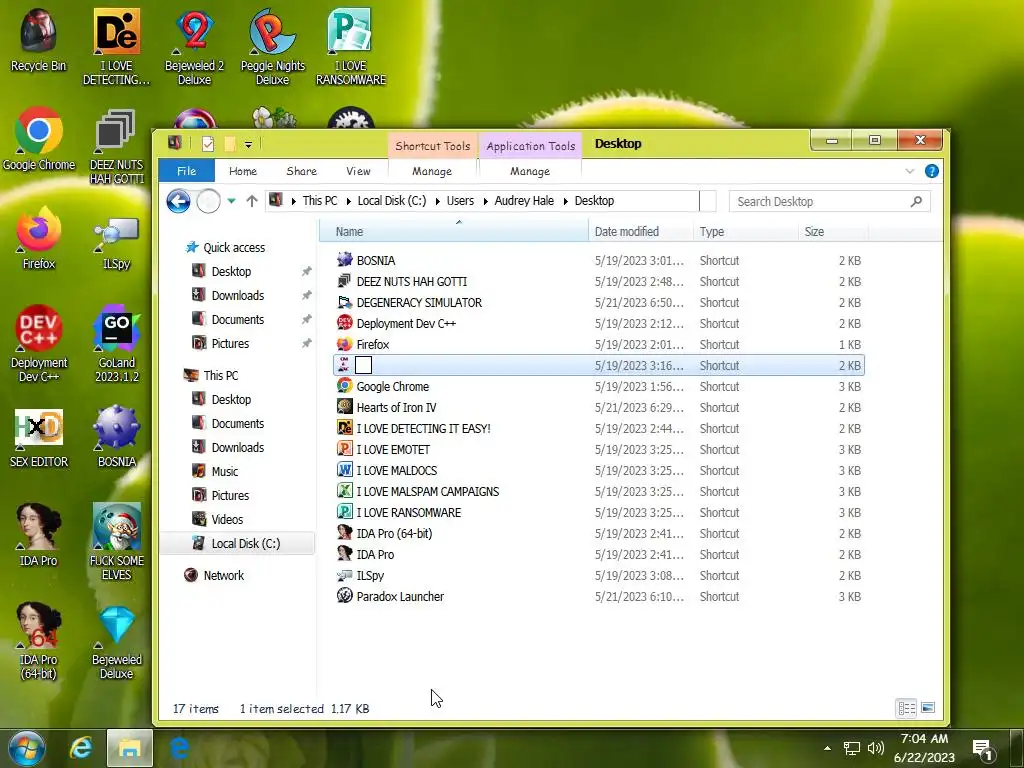Select the FUCK SOME ELVES desktop icon
This screenshot has width=1024, height=768.
(x=116, y=541)
